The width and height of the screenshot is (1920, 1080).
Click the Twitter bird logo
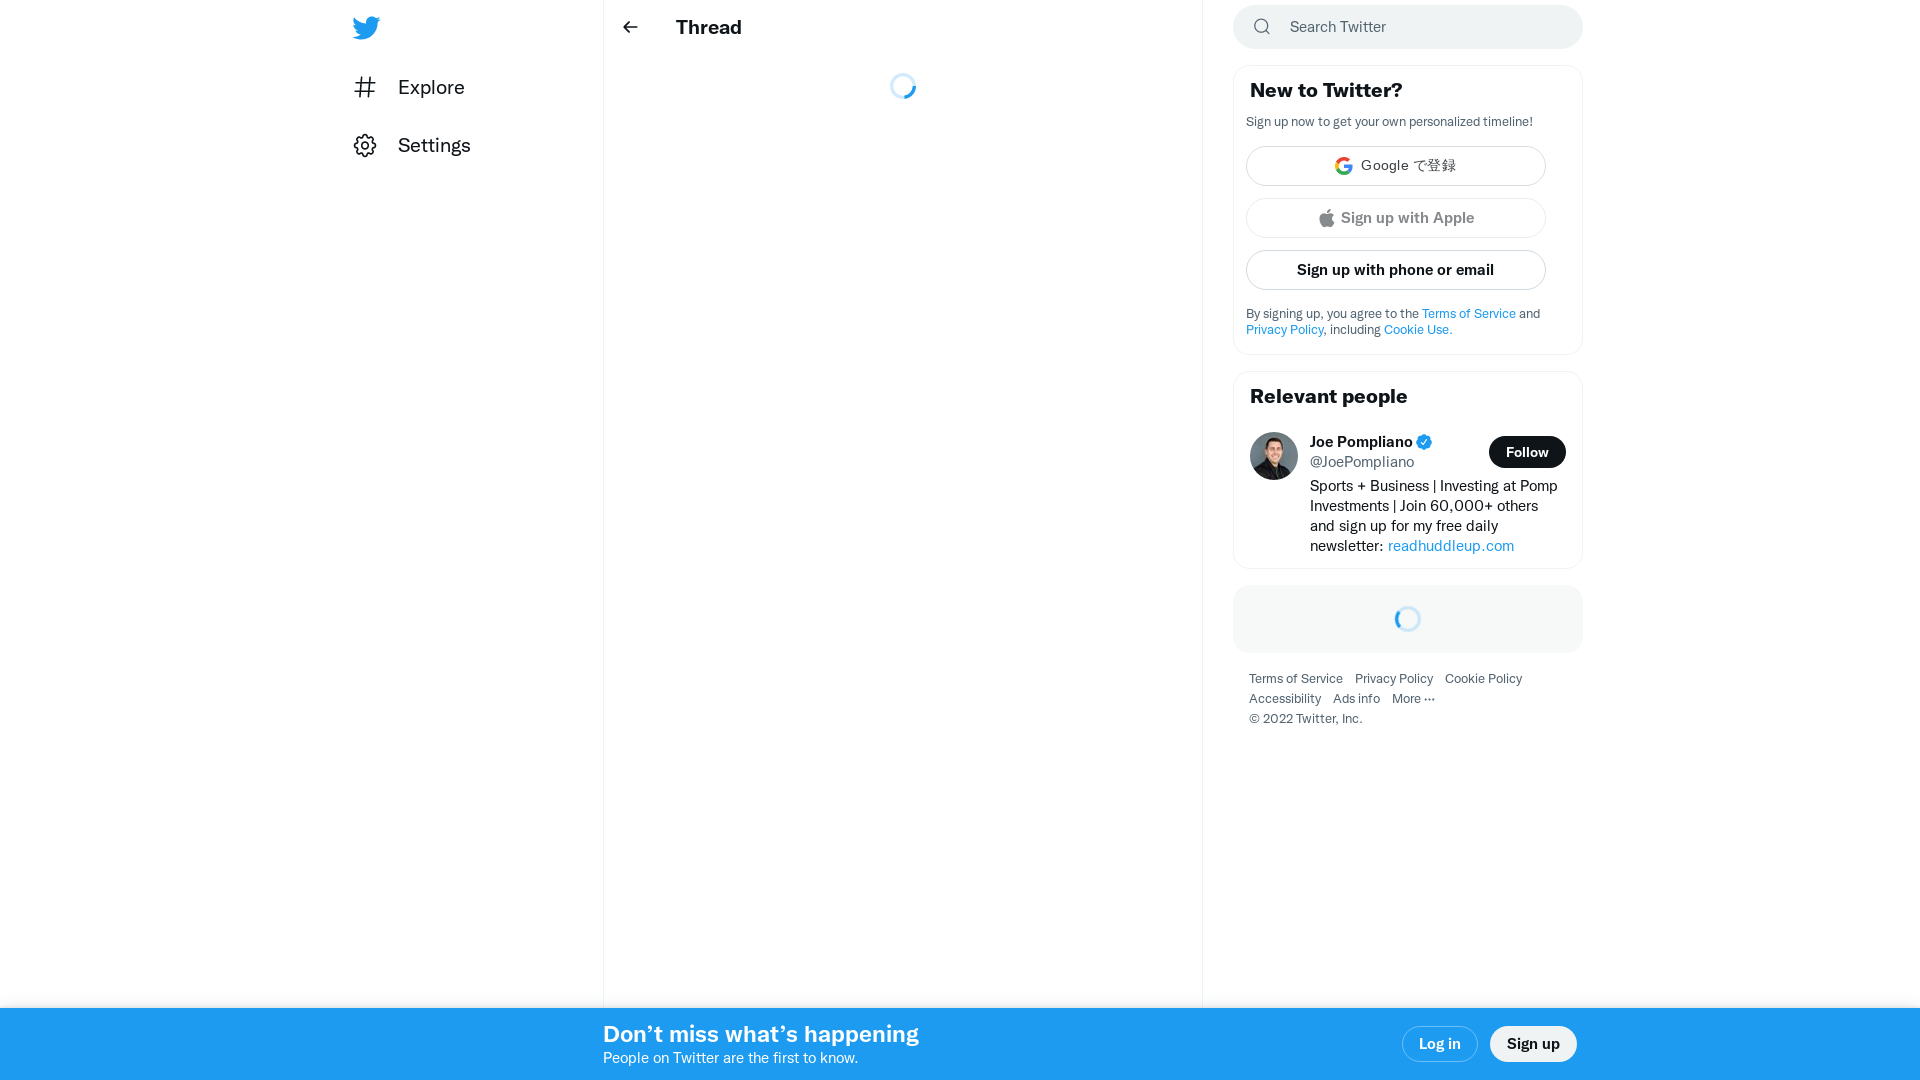coord(366,27)
